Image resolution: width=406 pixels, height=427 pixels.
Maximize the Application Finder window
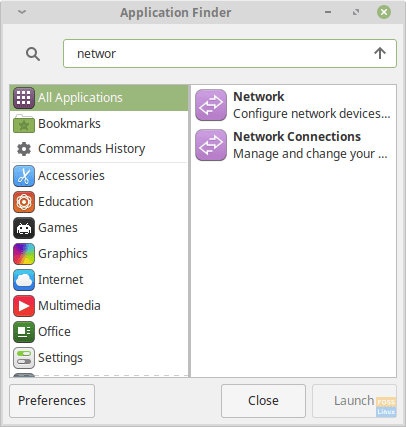coord(356,12)
